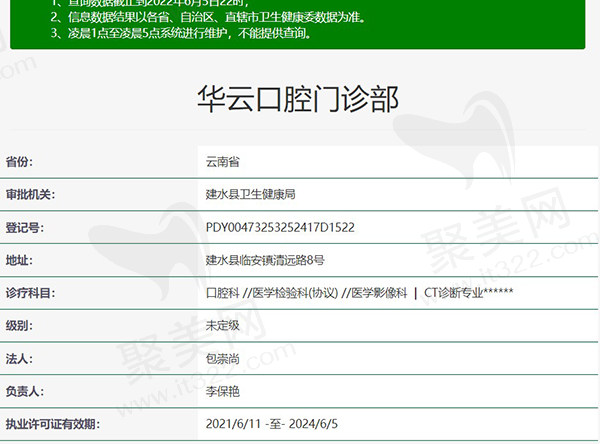Select the 审批机关 label
This screenshot has width=600, height=444.
pyautogui.click(x=30, y=194)
